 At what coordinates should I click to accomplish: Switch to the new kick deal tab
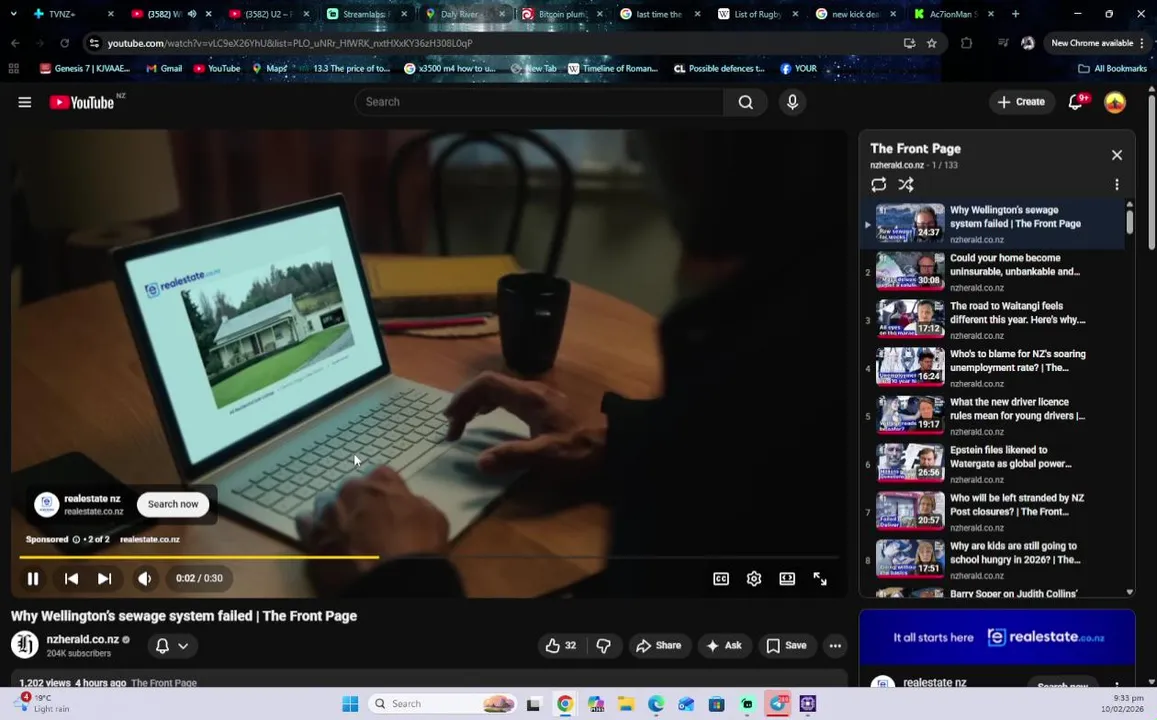pos(856,14)
